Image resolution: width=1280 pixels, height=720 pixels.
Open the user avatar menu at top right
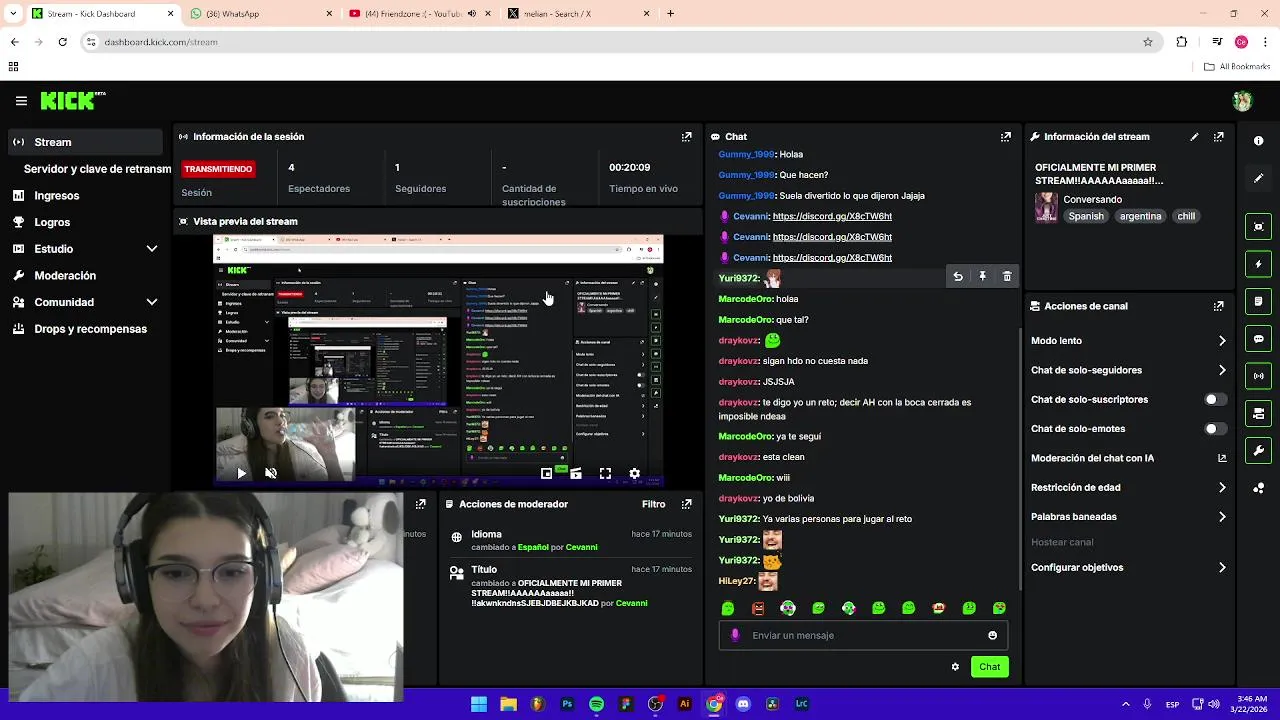pyautogui.click(x=1243, y=101)
